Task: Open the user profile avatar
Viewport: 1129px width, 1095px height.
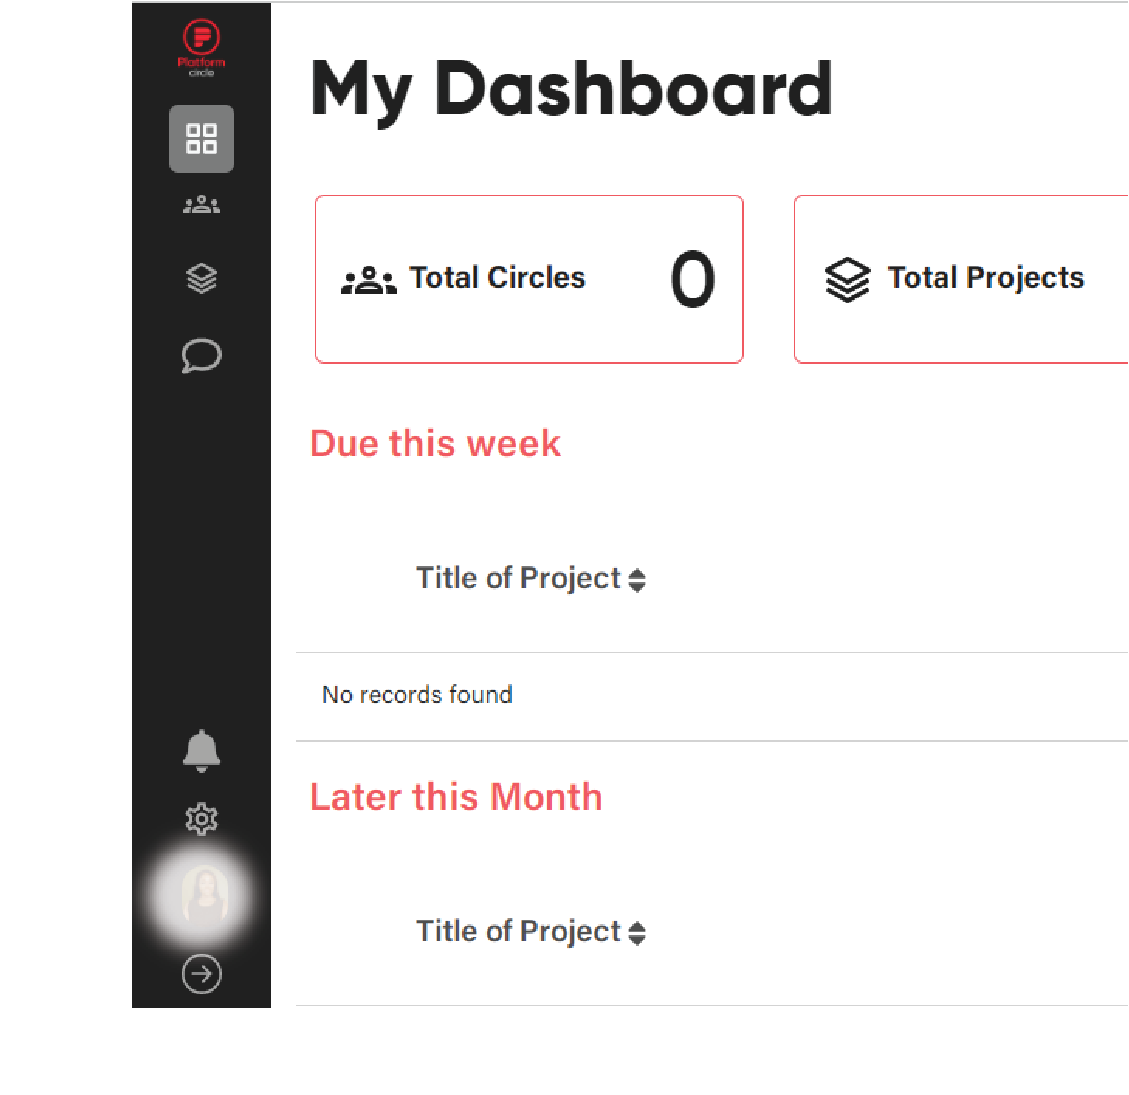Action: click(204, 896)
